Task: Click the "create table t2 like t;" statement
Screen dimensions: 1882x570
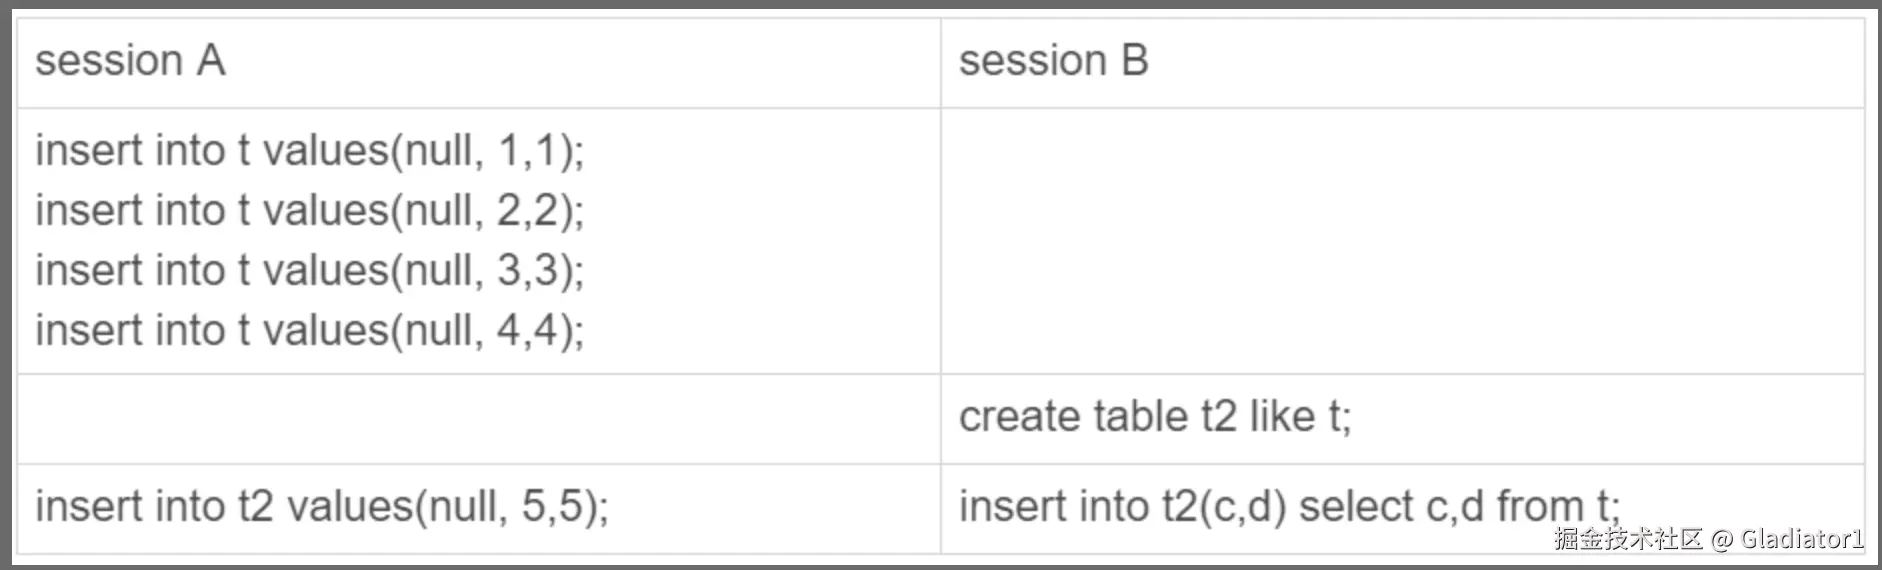Action: point(1154,417)
